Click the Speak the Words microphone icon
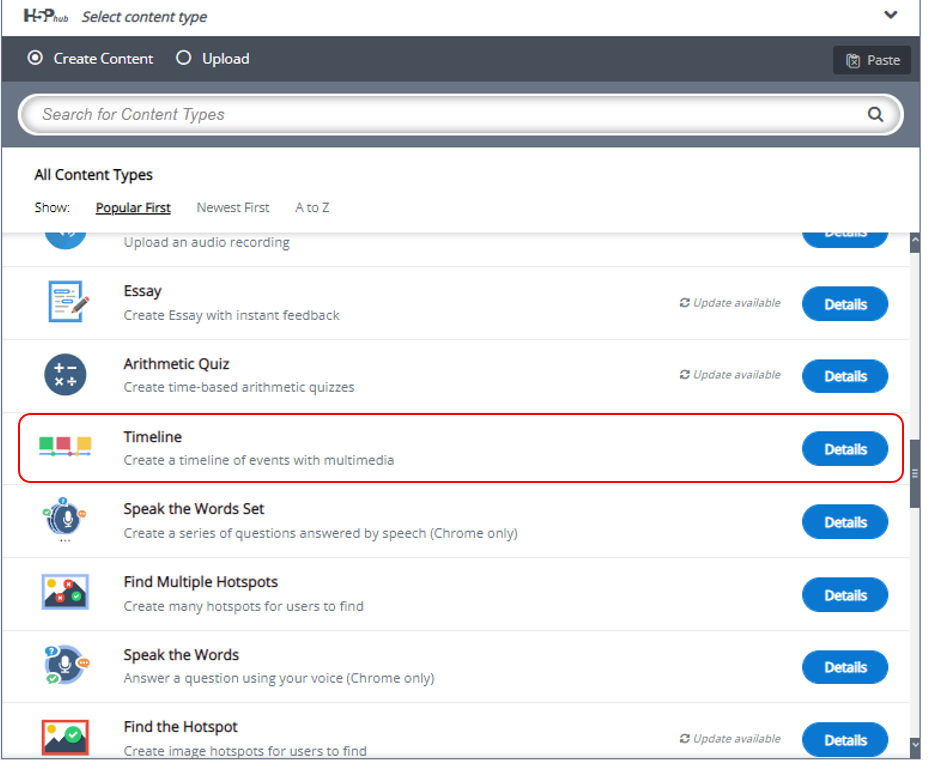 66,665
